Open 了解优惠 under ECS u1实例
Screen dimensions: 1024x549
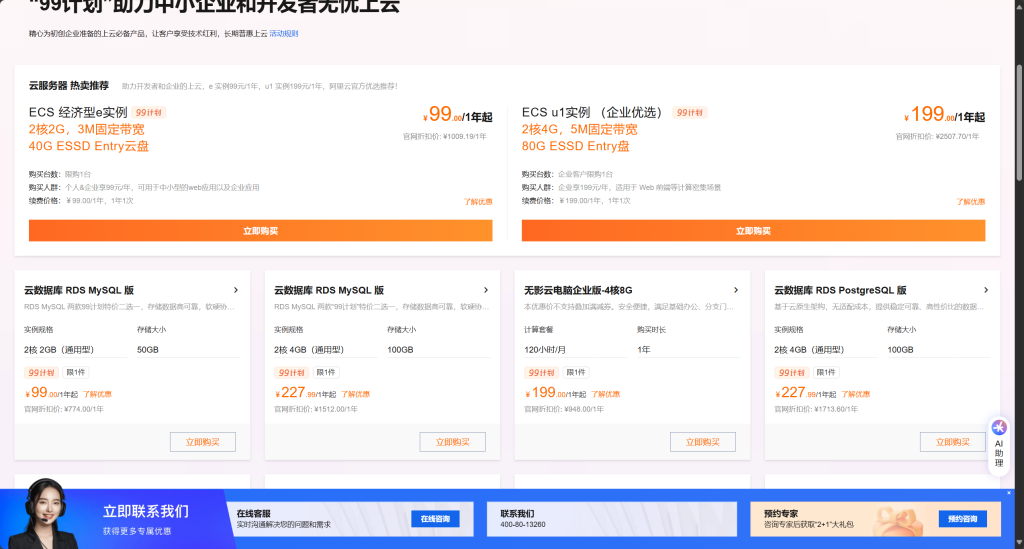(970, 202)
